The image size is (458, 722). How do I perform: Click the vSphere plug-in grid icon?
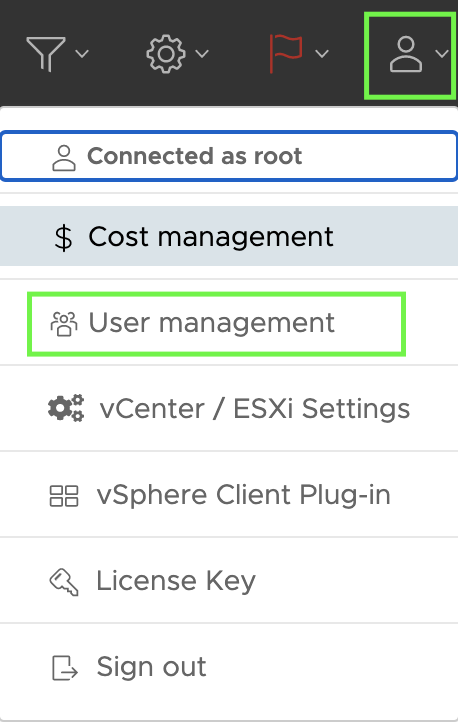coord(64,496)
